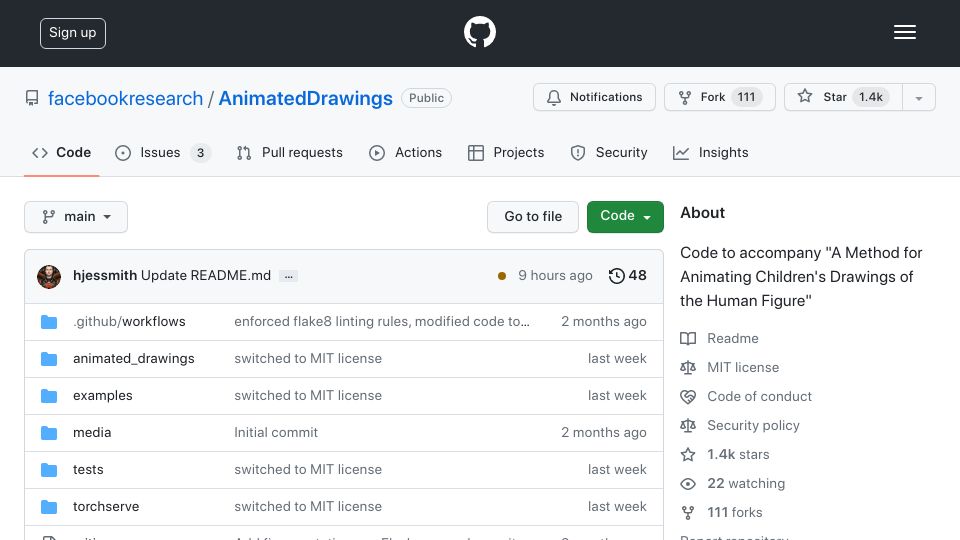Click the .github/workflows folder icon
This screenshot has height=540, width=960.
(49, 322)
